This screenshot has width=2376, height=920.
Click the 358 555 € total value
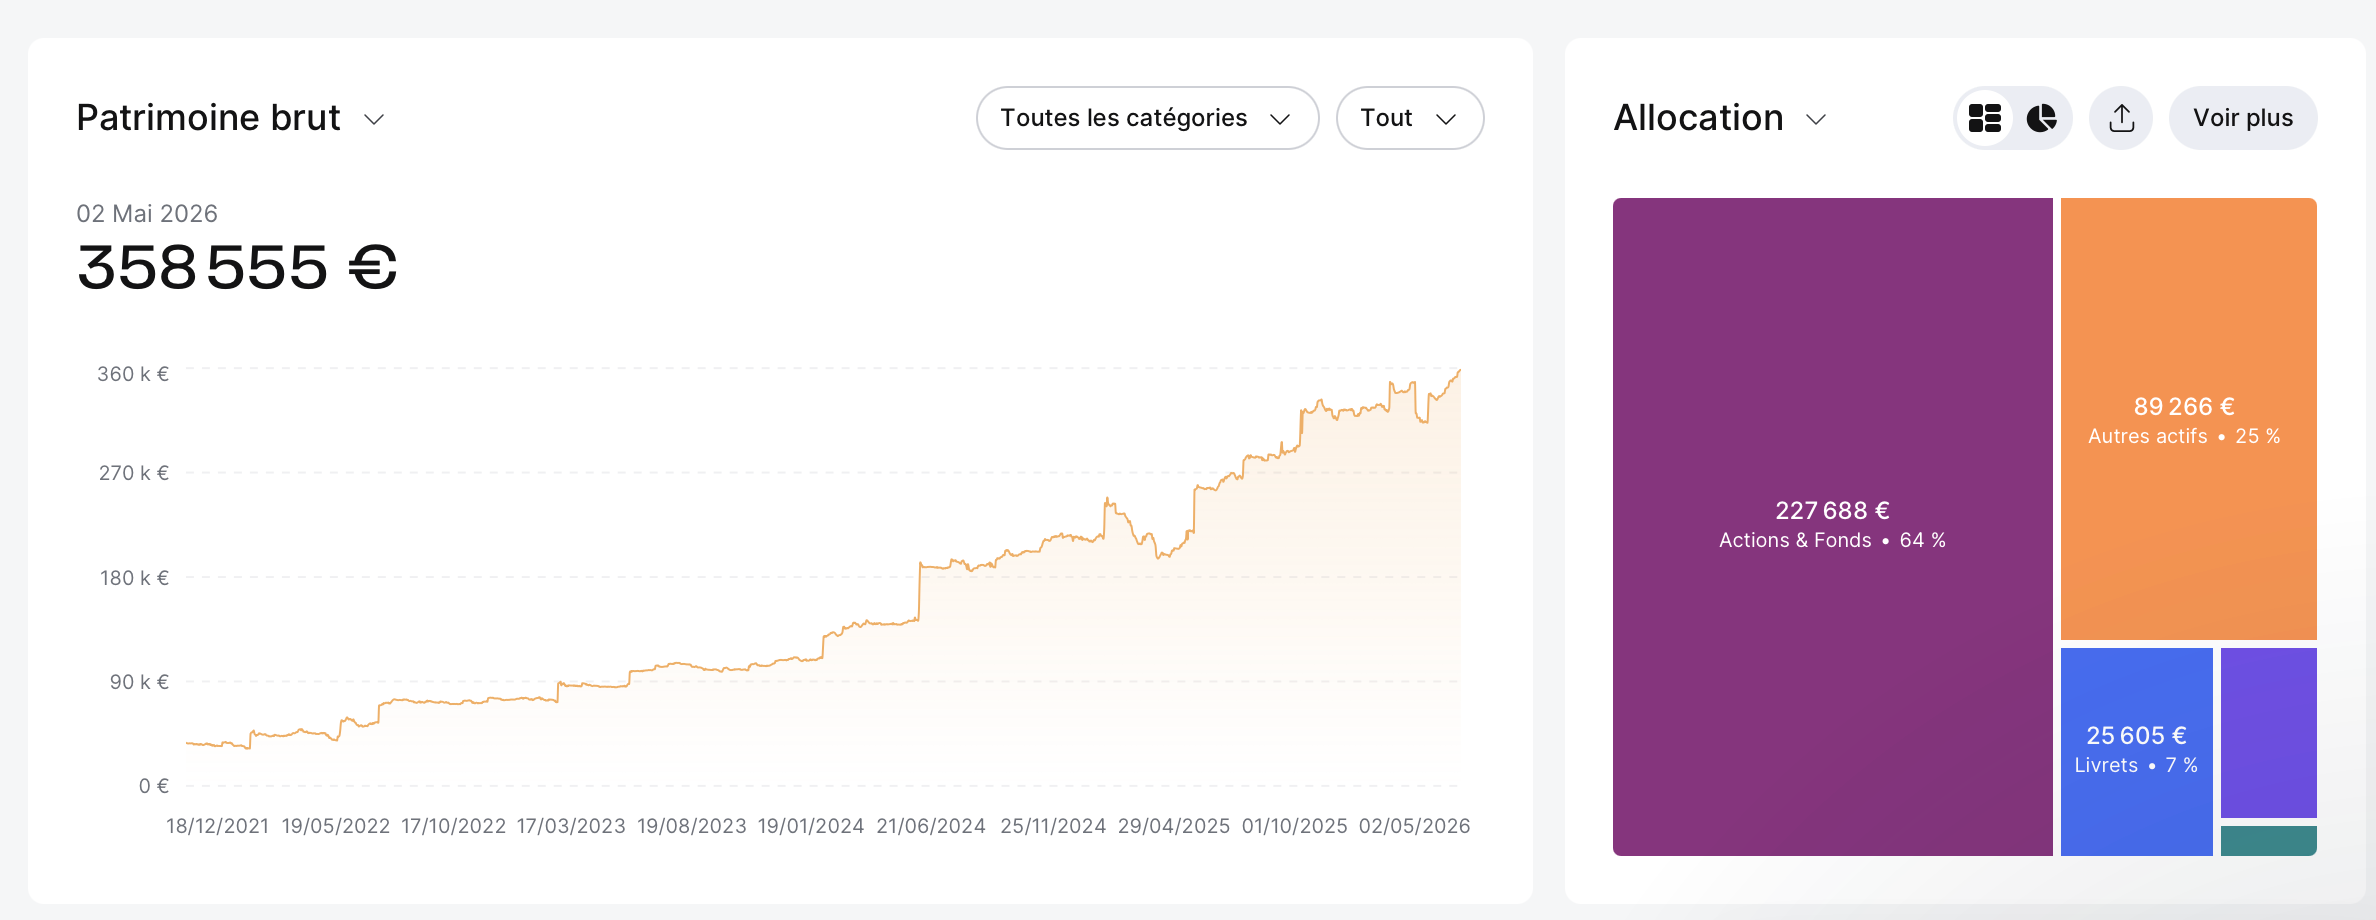pos(238,268)
